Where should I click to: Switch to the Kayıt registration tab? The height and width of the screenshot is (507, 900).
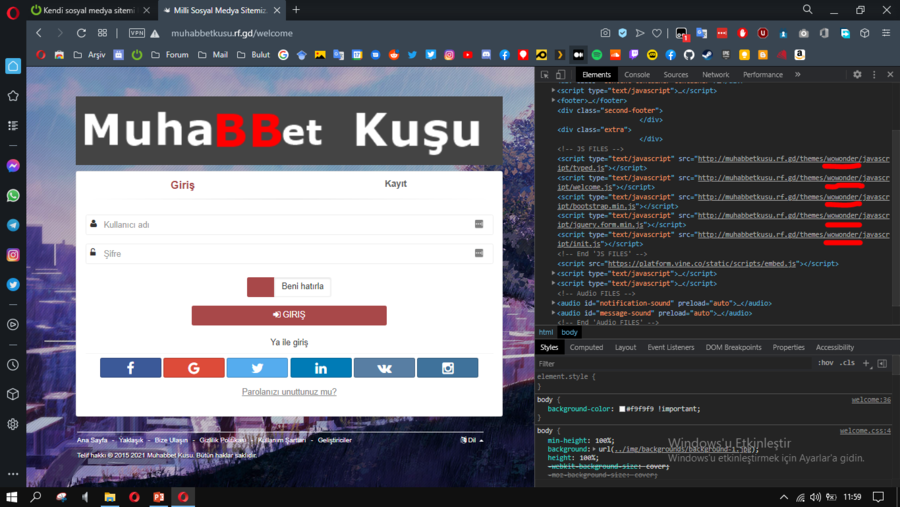395,184
